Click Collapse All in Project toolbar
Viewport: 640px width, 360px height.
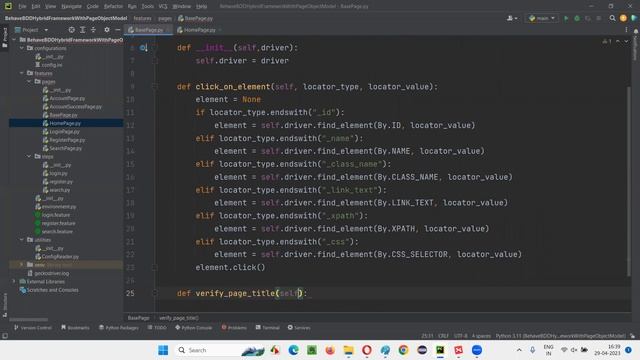93,30
